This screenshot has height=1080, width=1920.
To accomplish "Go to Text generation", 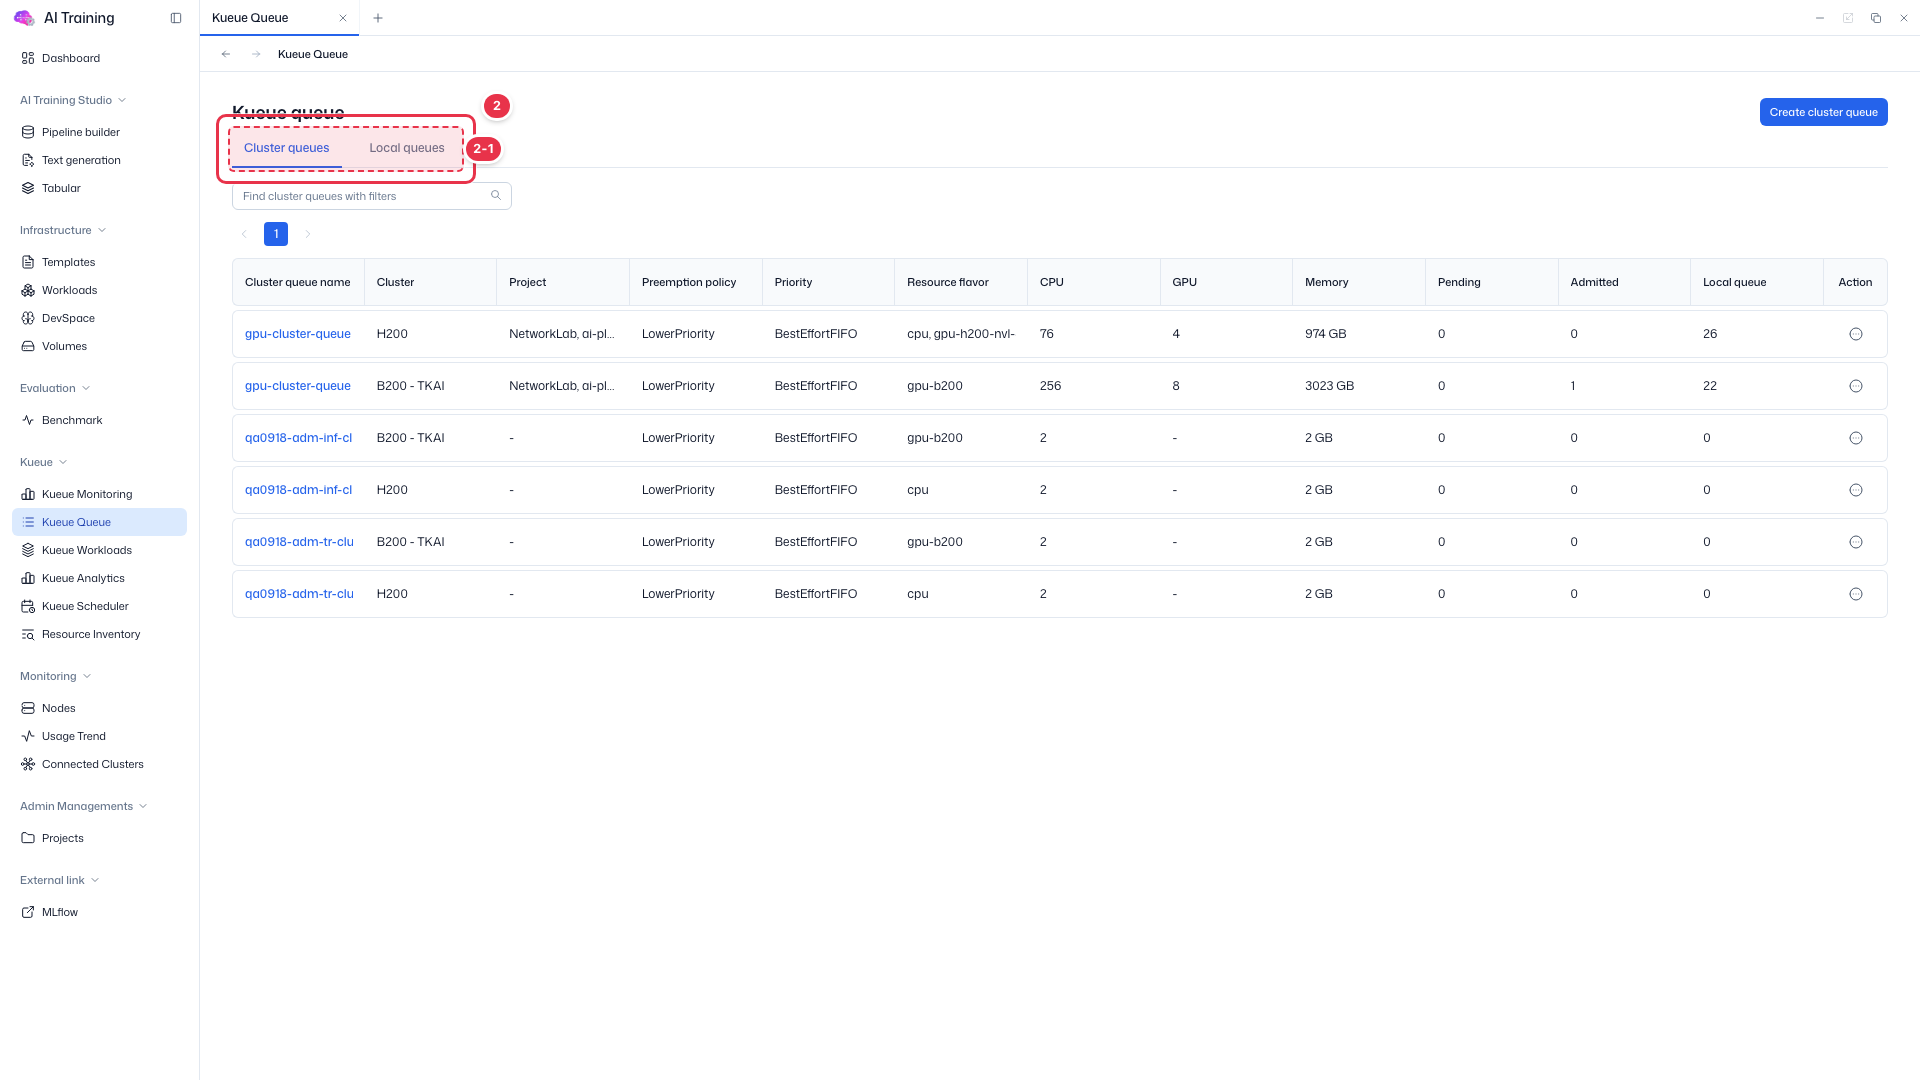I will pos(81,160).
